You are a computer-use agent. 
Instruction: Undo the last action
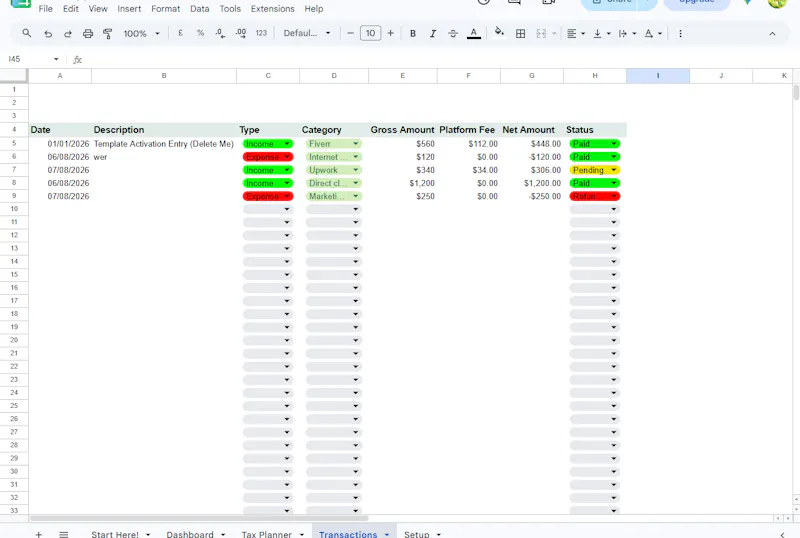48,34
